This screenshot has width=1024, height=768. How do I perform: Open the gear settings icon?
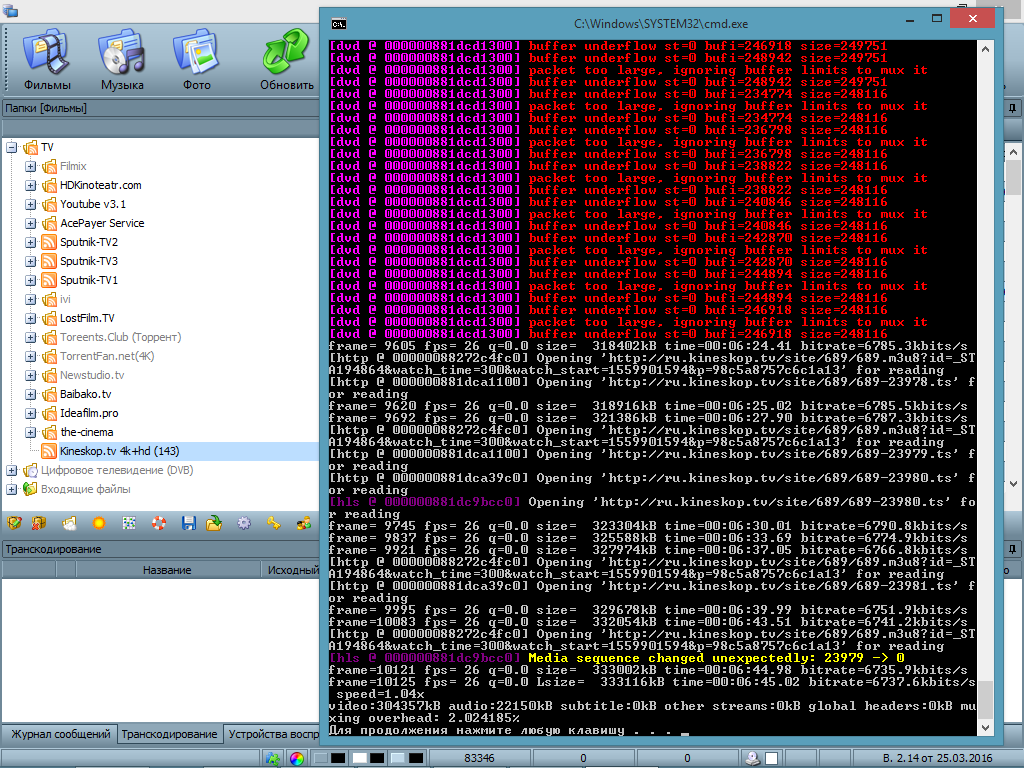(243, 523)
